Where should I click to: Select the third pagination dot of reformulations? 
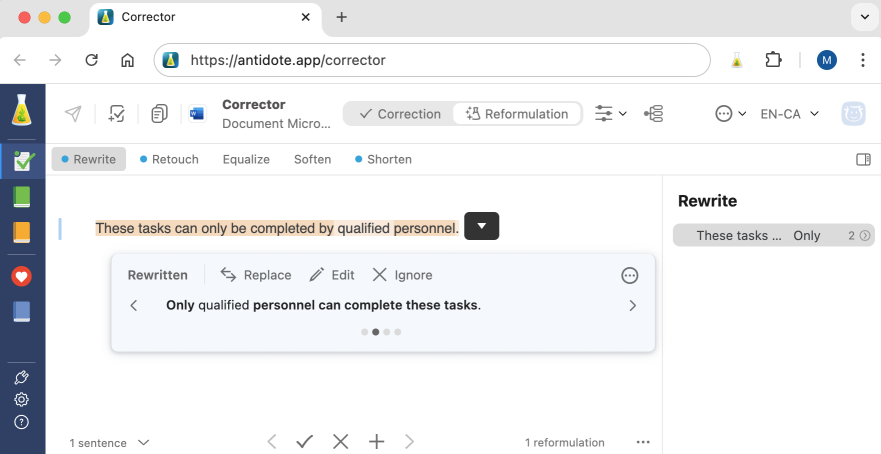(x=387, y=332)
